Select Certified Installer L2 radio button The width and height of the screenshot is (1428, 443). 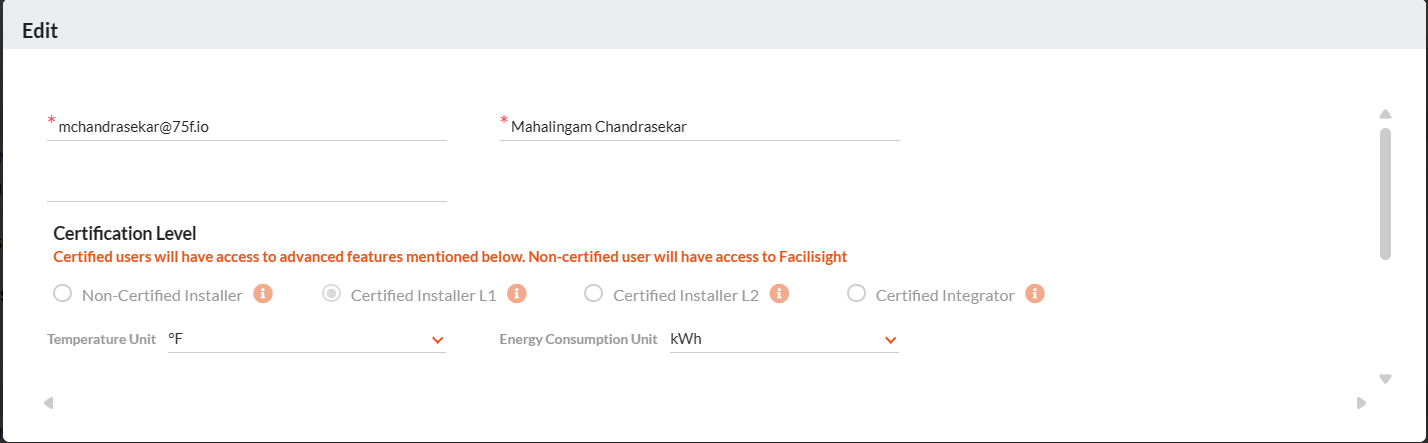(x=593, y=294)
